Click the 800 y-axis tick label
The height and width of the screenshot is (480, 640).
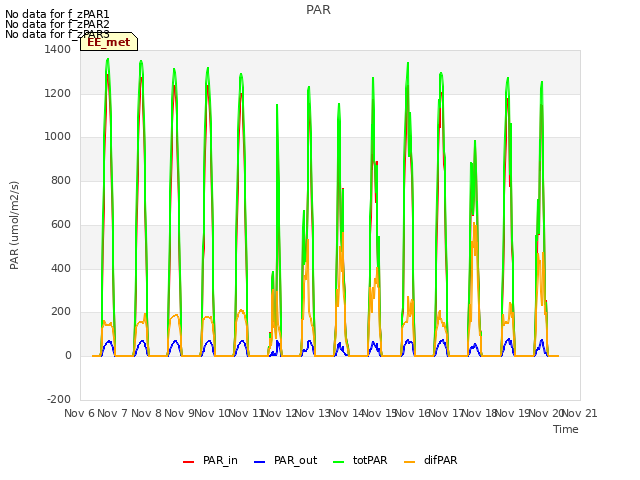[x=61, y=180]
